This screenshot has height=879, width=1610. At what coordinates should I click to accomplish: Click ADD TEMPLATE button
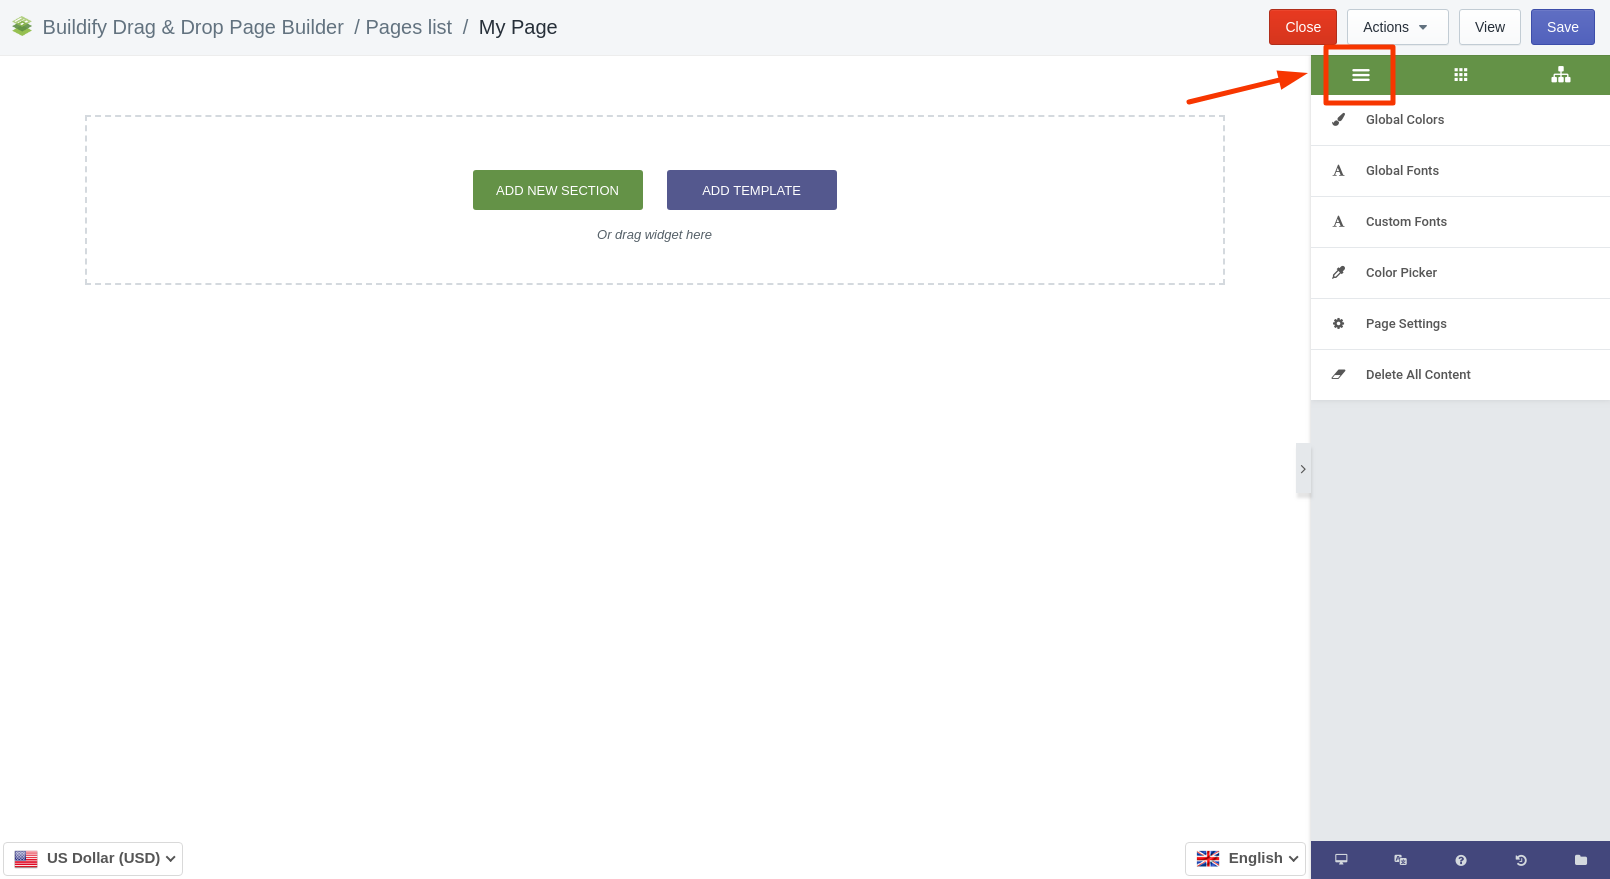coord(751,190)
